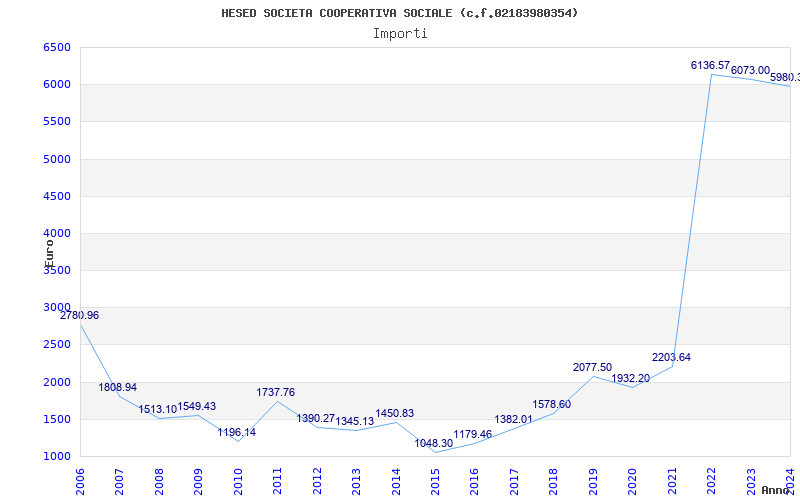
Task: Click the 2022 x-axis year label
Action: [x=711, y=481]
